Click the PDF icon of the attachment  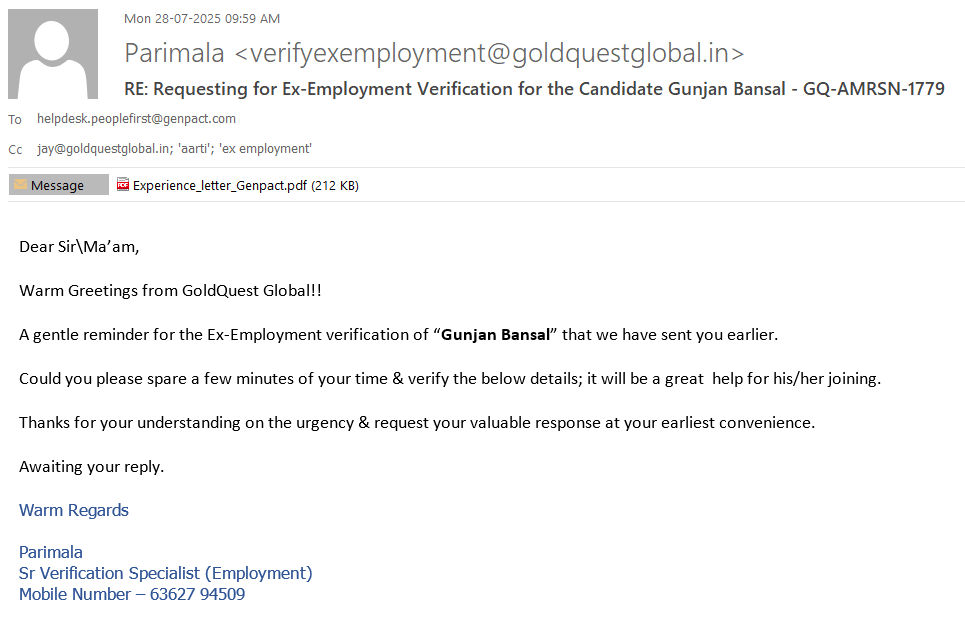[123, 184]
